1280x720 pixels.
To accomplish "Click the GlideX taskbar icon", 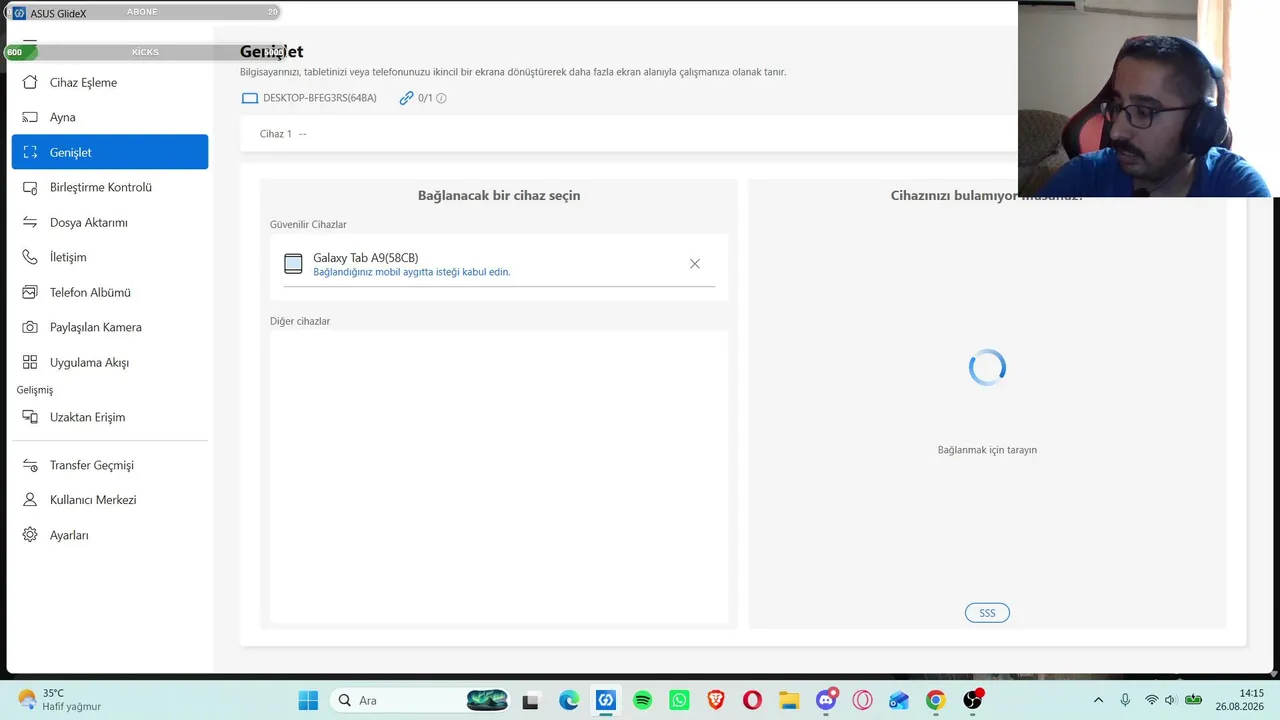I will 605,700.
